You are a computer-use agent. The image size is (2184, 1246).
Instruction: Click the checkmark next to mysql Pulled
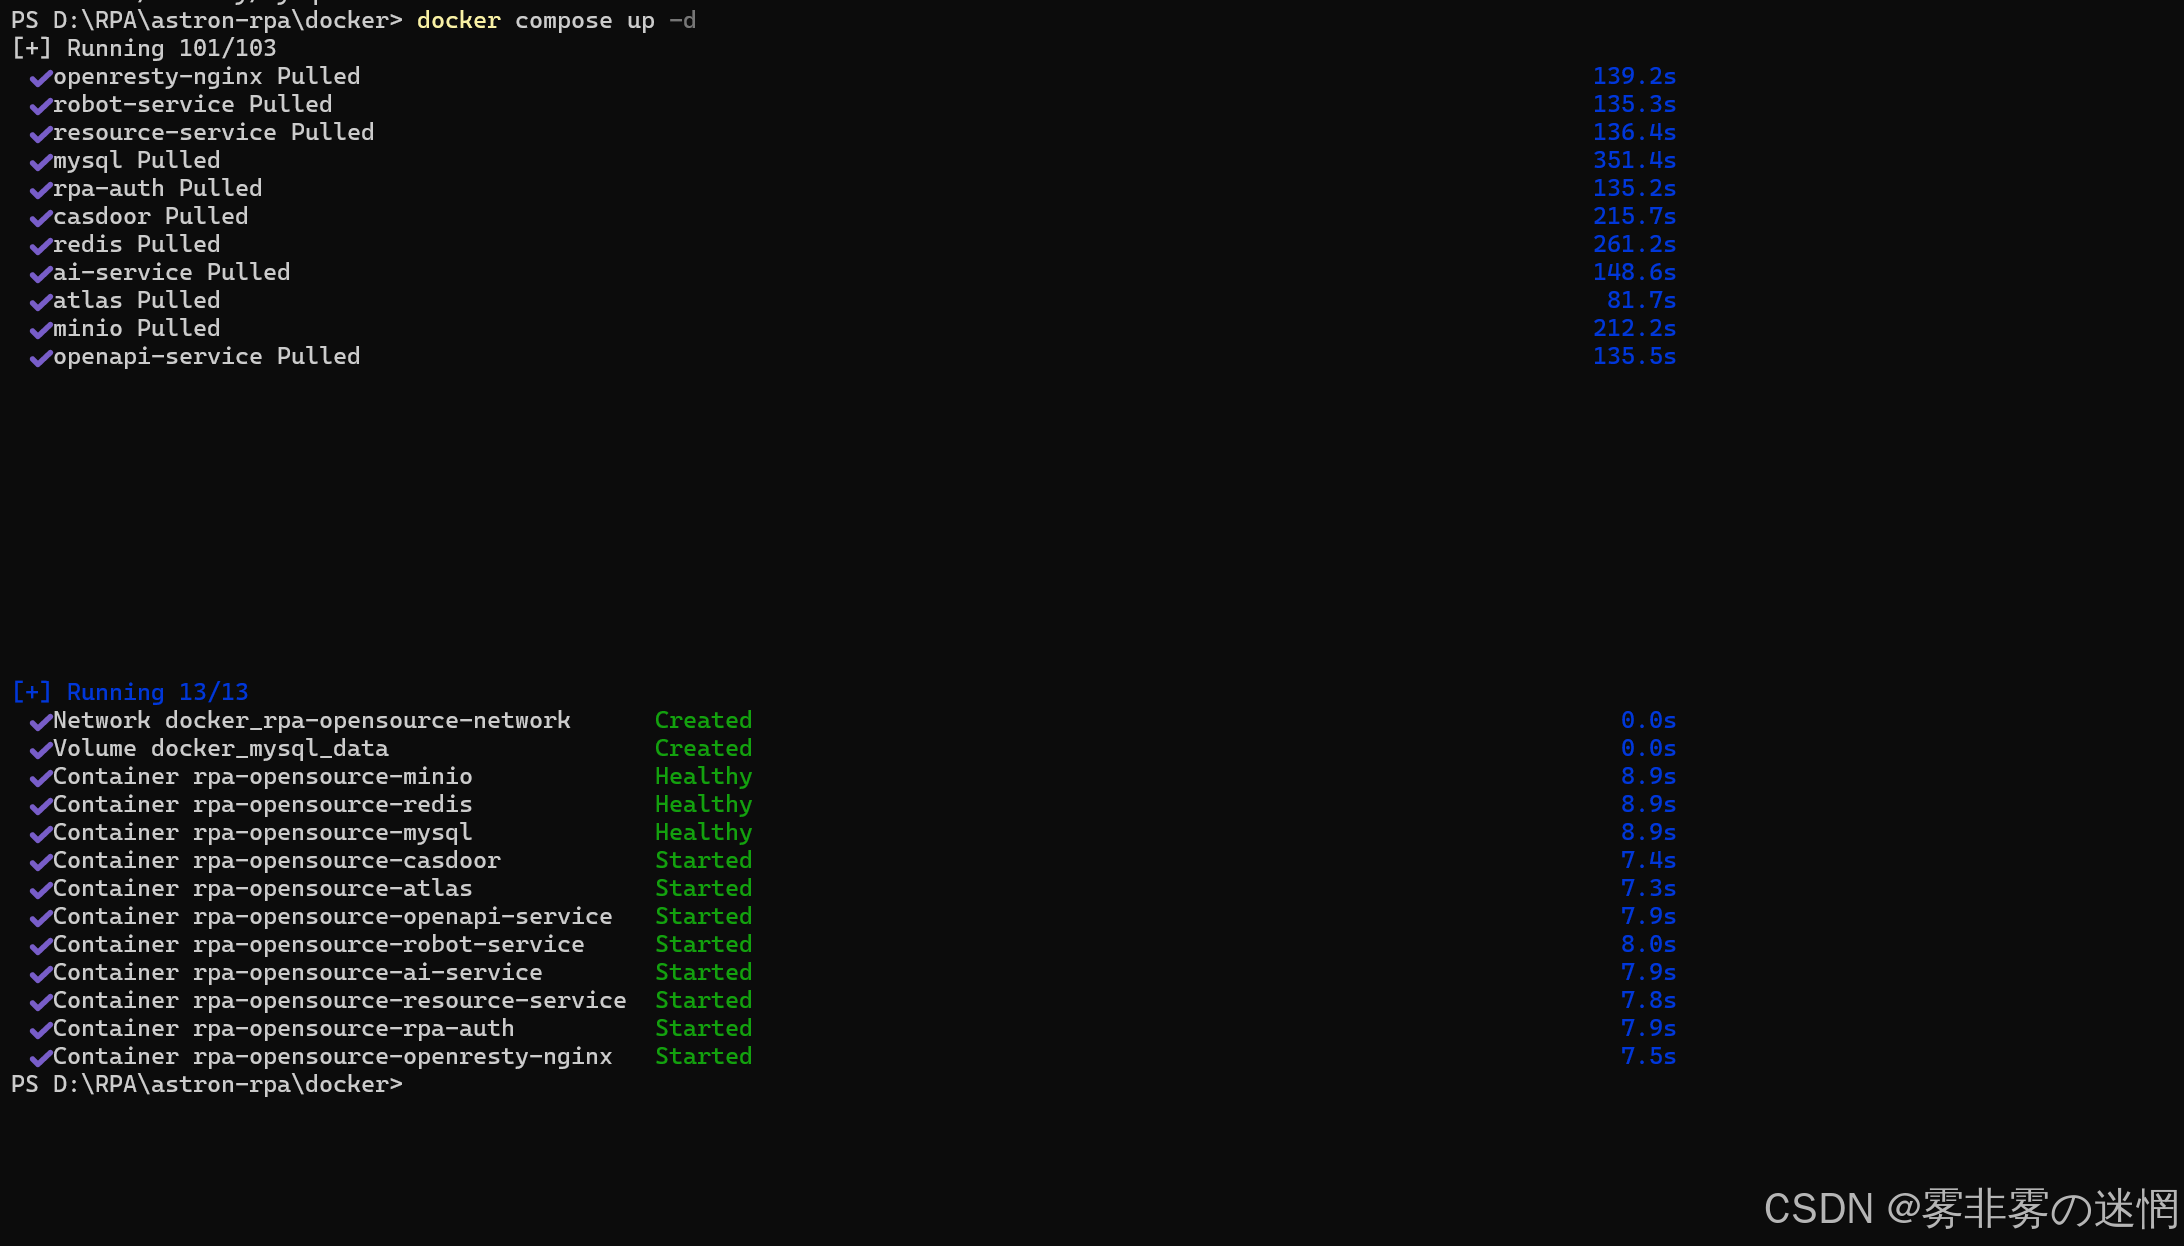40,162
